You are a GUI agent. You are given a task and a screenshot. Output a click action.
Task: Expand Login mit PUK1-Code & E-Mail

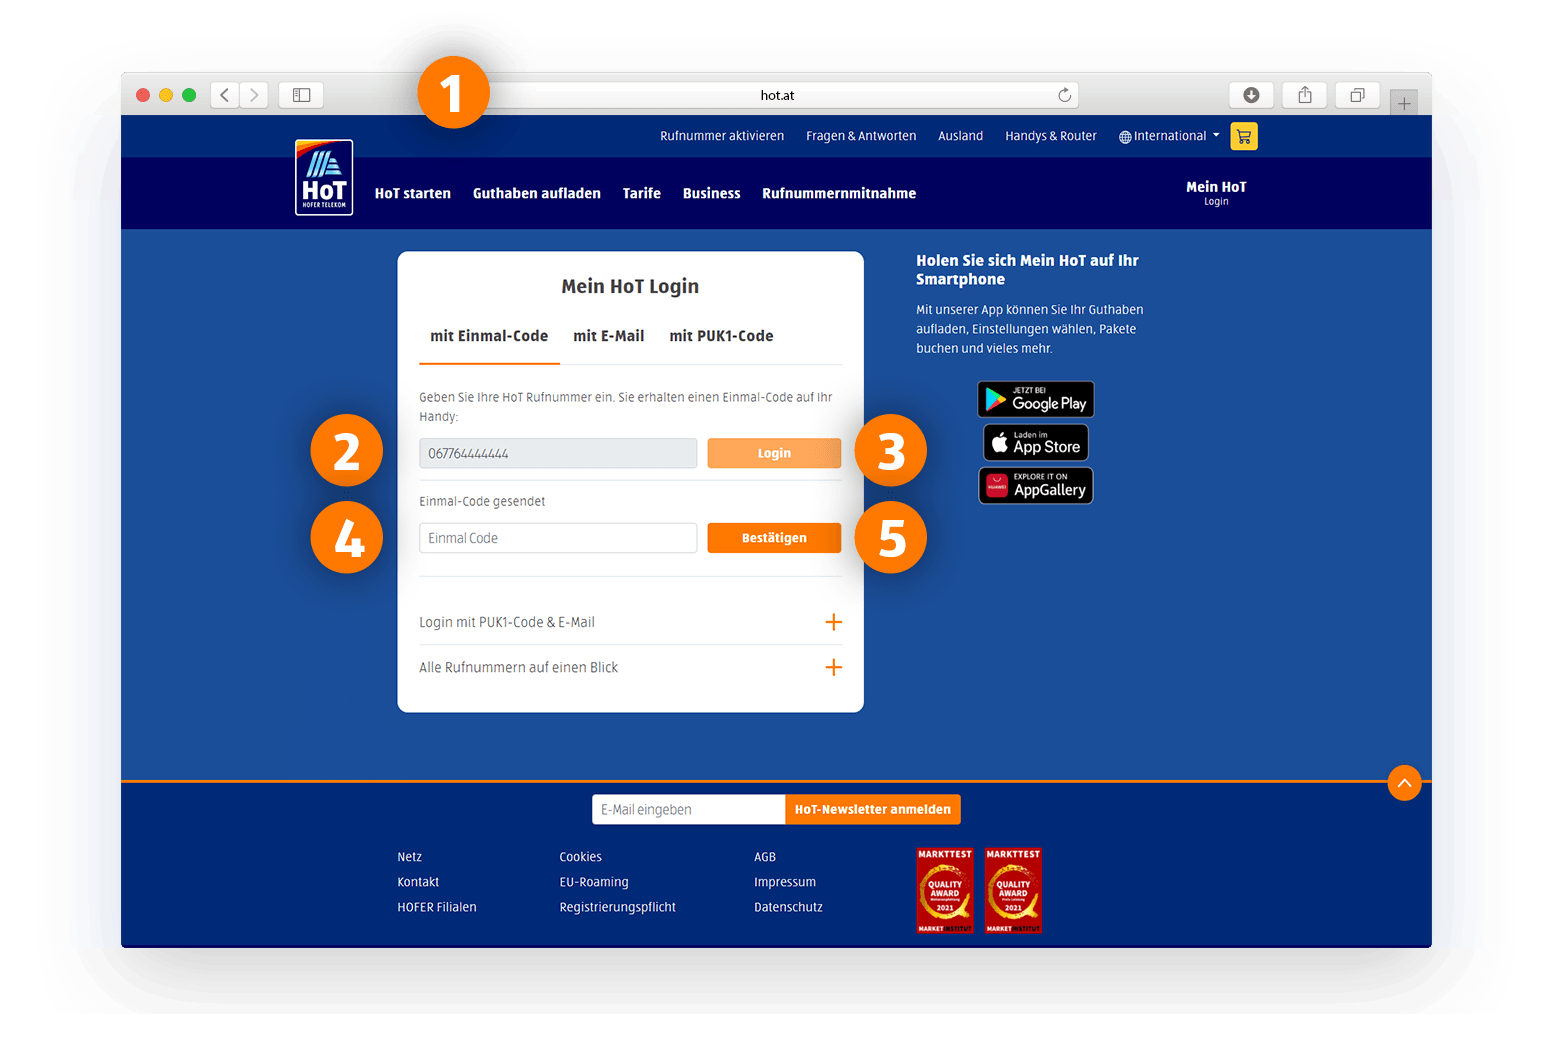[630, 622]
